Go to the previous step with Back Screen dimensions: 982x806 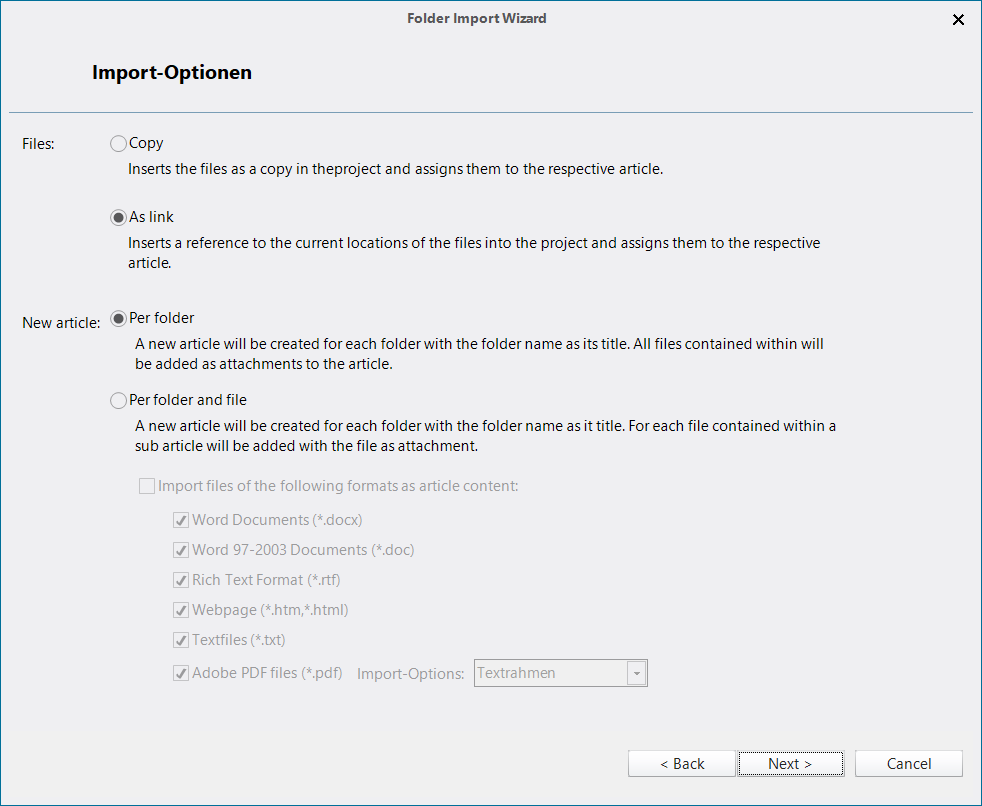[682, 764]
